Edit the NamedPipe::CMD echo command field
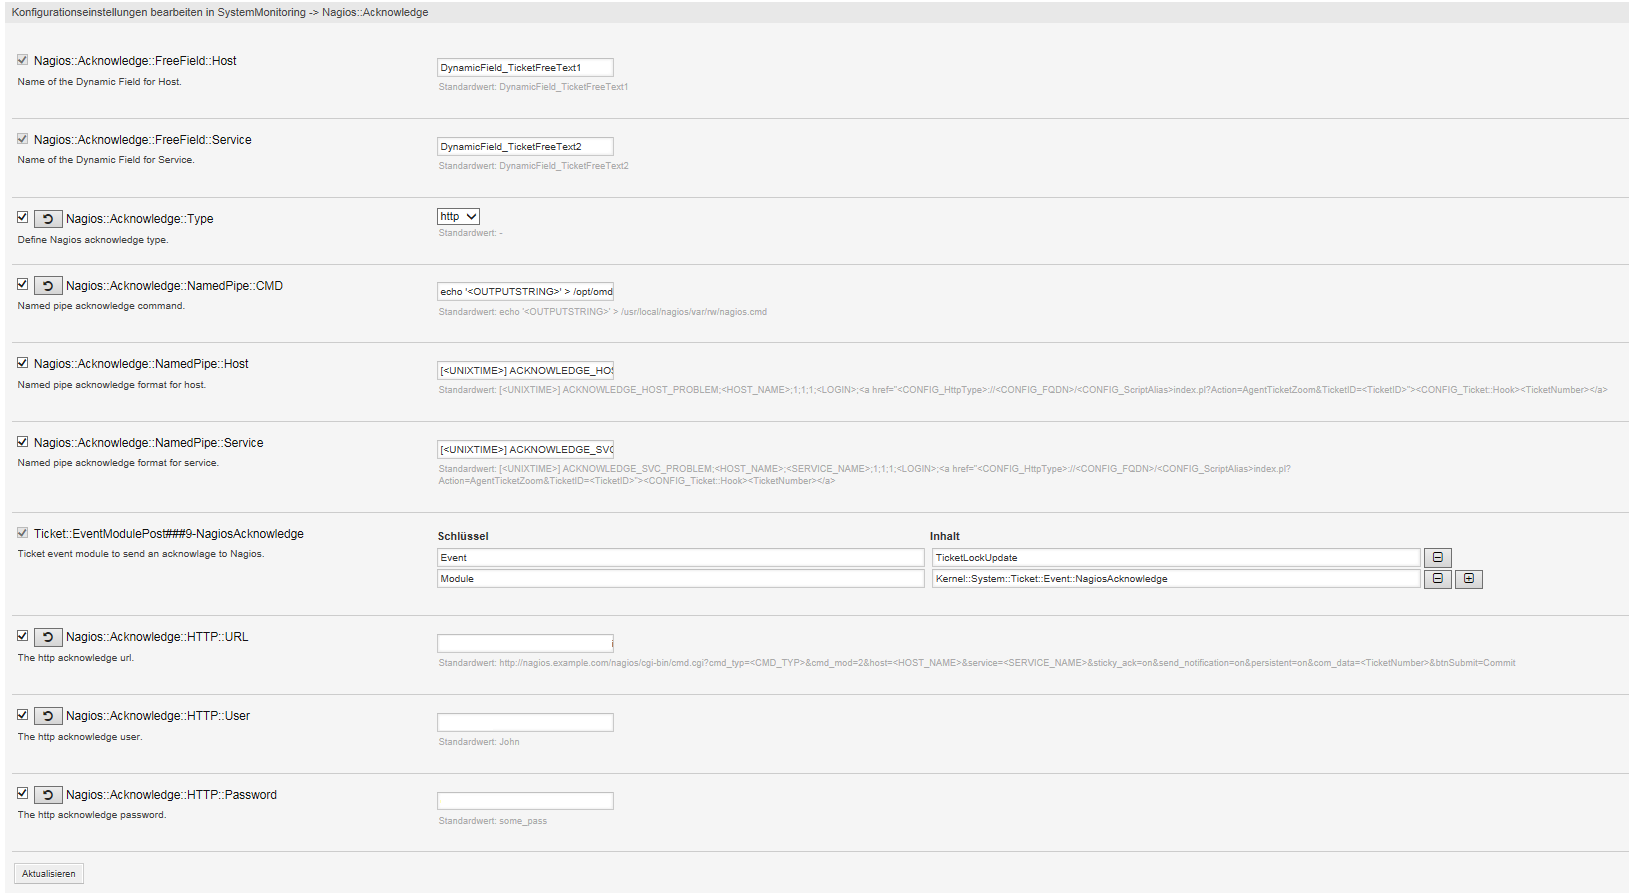 (x=524, y=292)
